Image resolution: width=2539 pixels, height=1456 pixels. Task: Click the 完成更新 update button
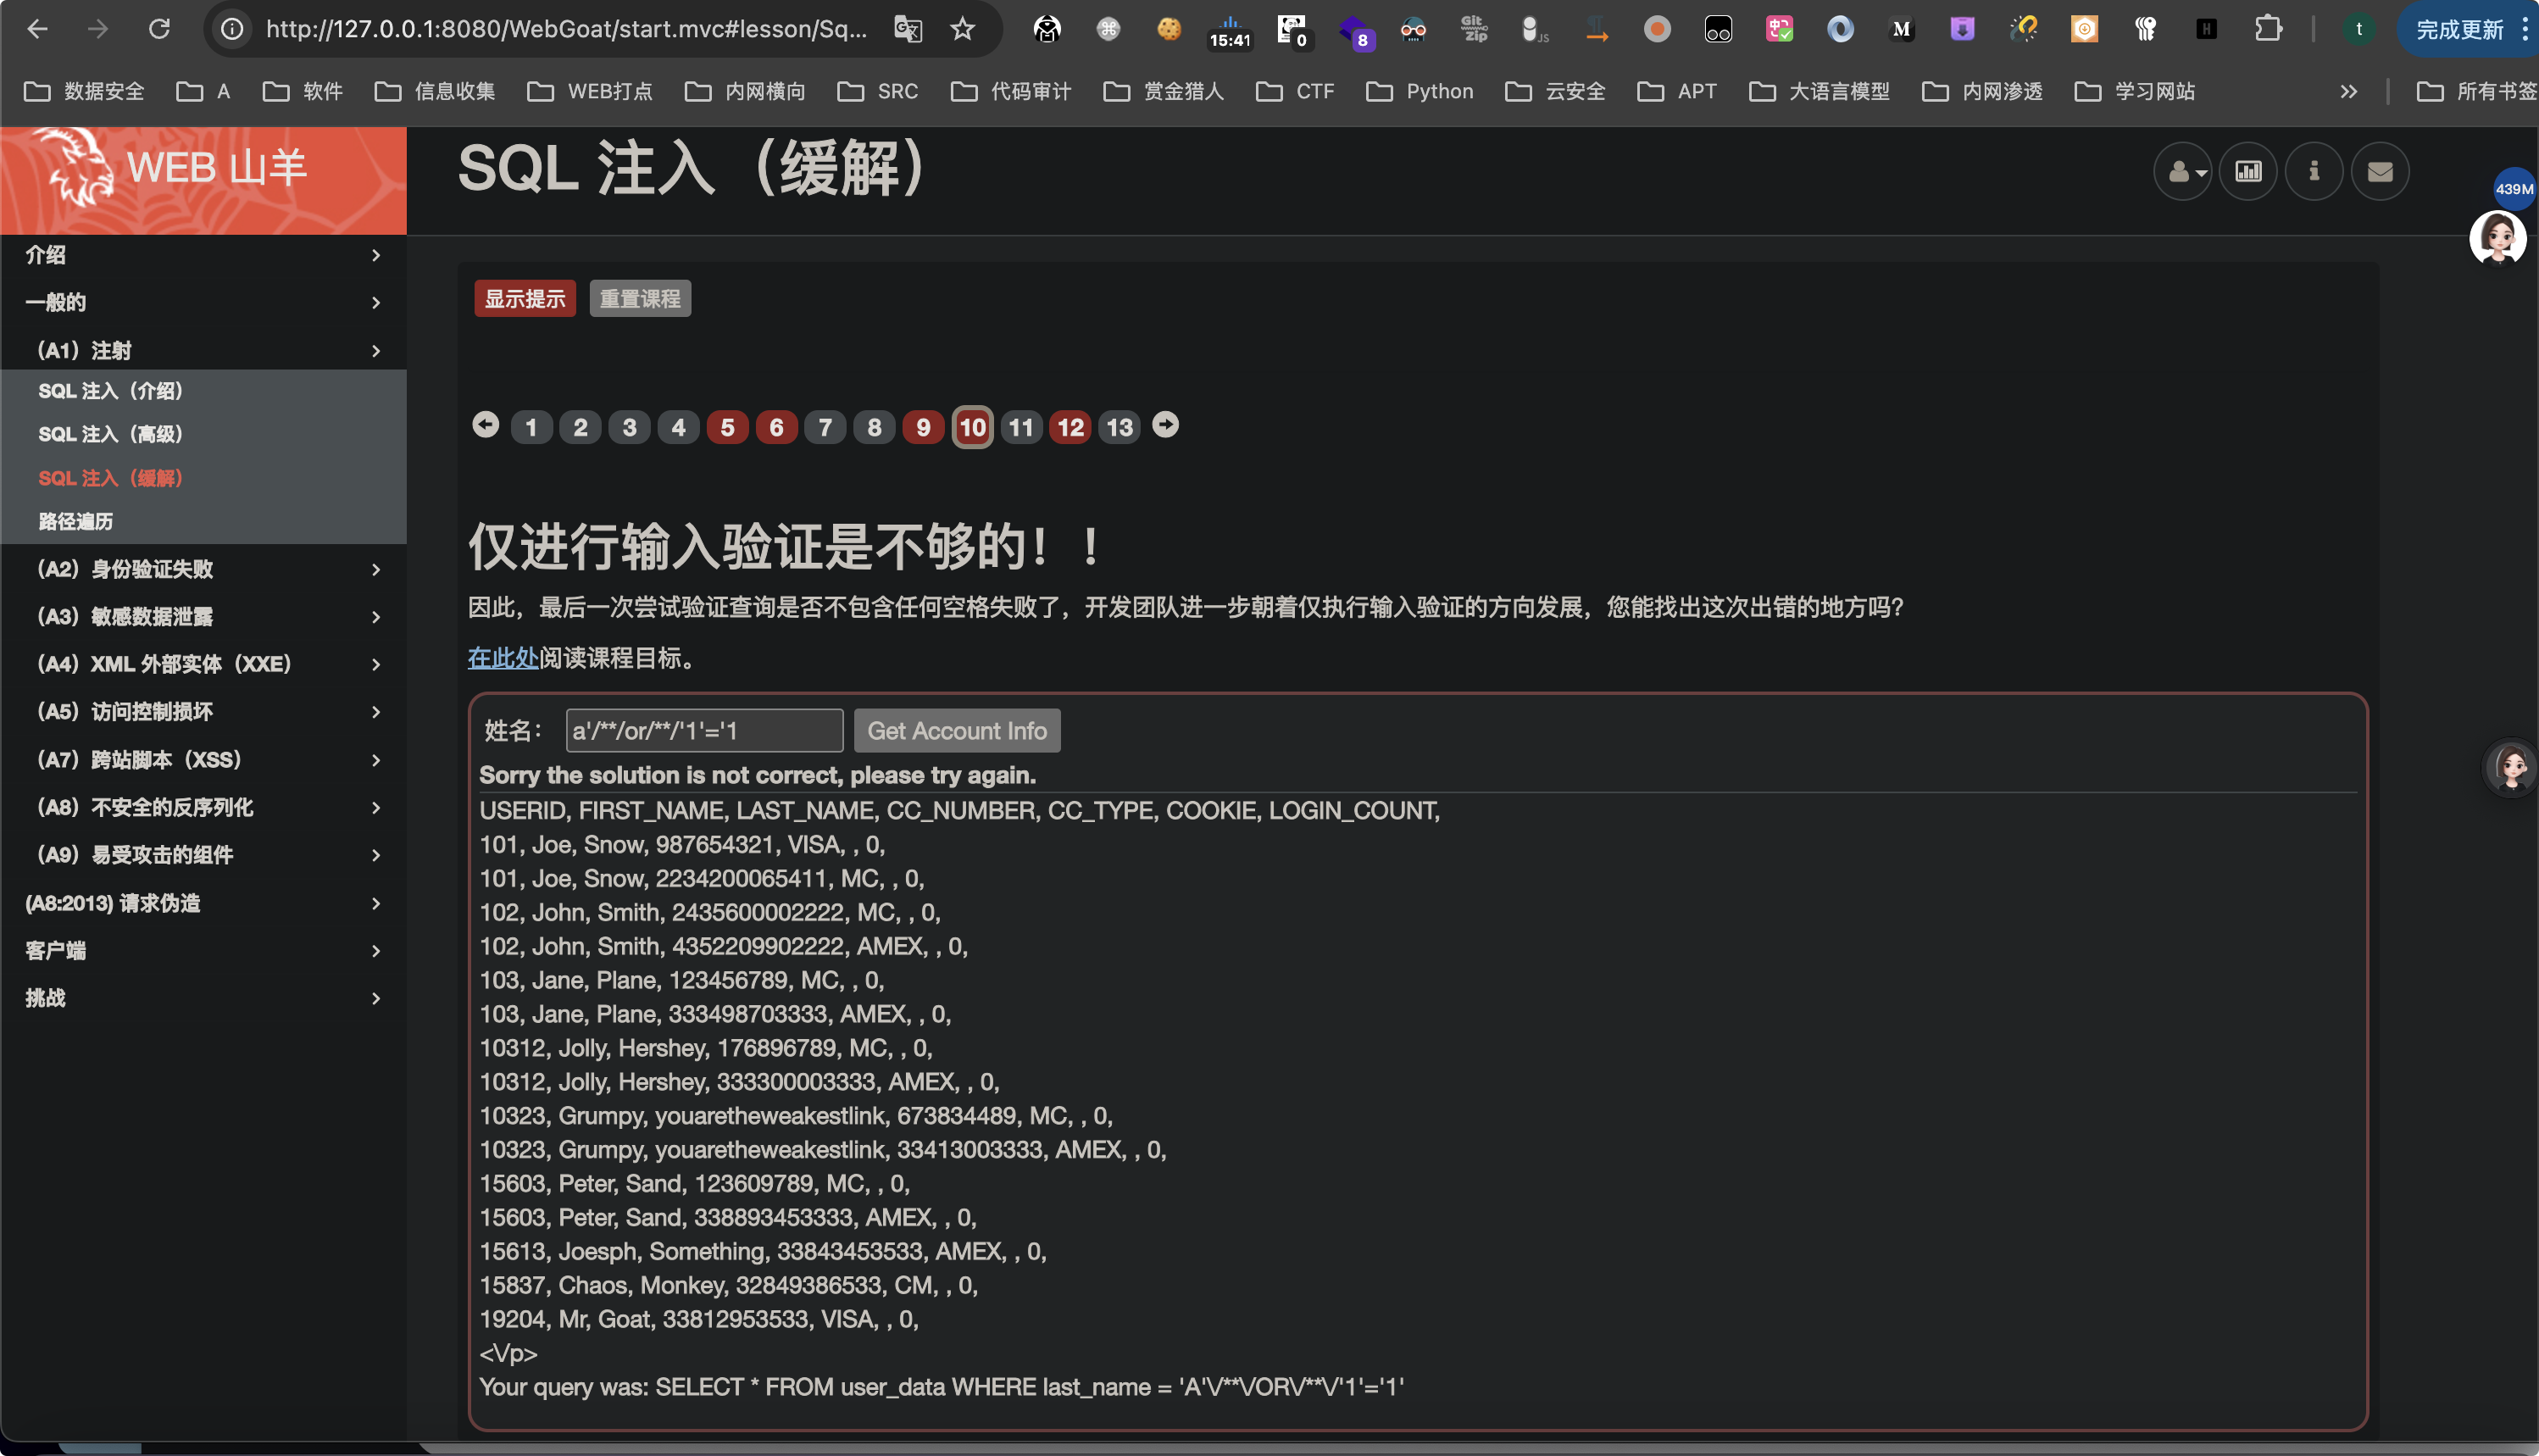[x=2467, y=29]
